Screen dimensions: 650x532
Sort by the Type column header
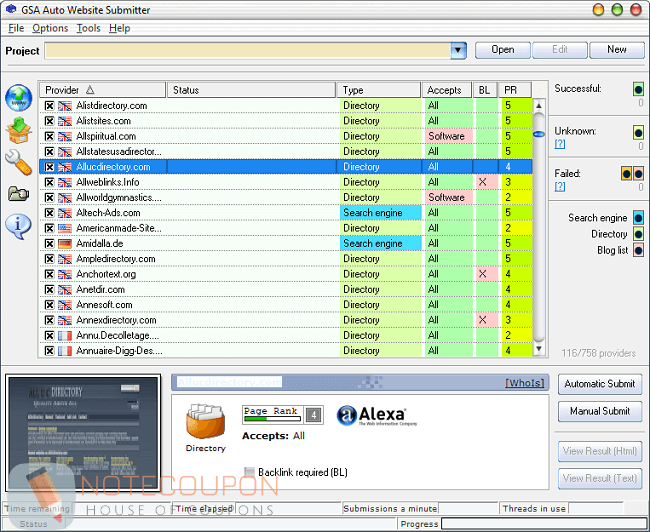pos(379,90)
